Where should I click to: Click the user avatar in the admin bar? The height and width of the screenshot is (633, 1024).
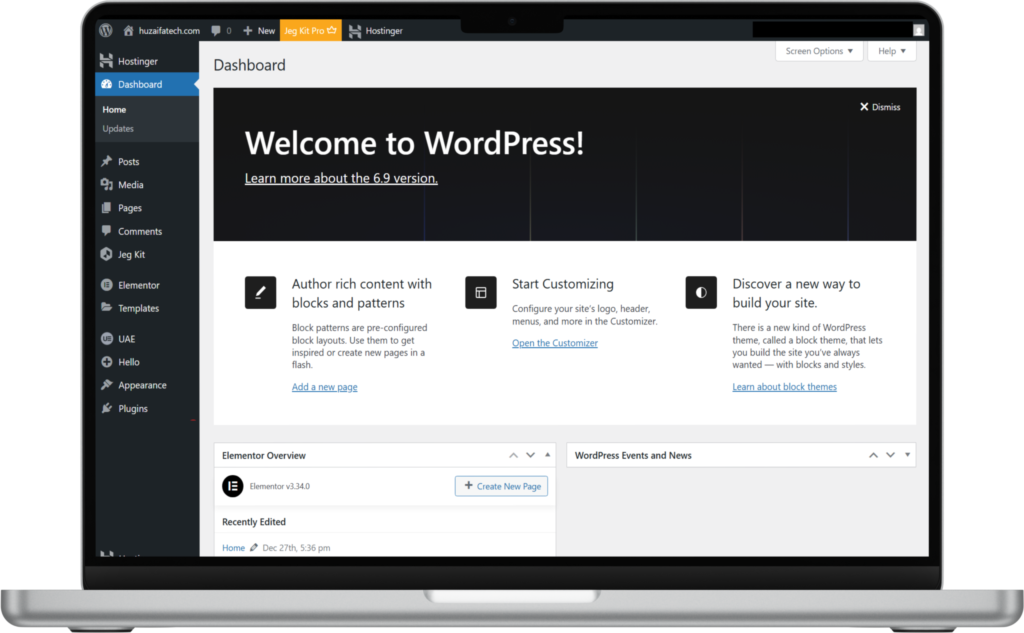pos(918,30)
